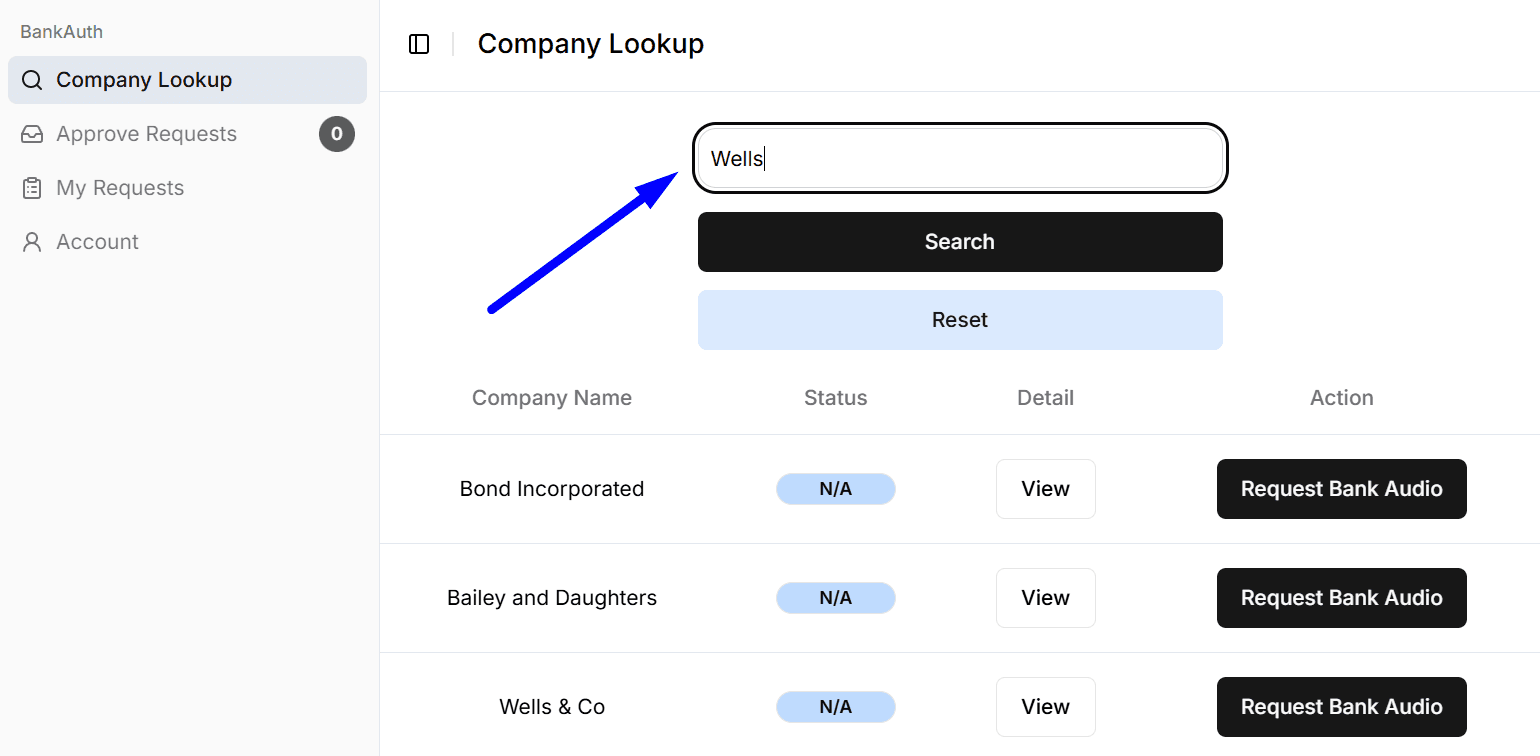Open Approve Requests page
Image resolution: width=1540 pixels, height=756 pixels.
[x=187, y=134]
